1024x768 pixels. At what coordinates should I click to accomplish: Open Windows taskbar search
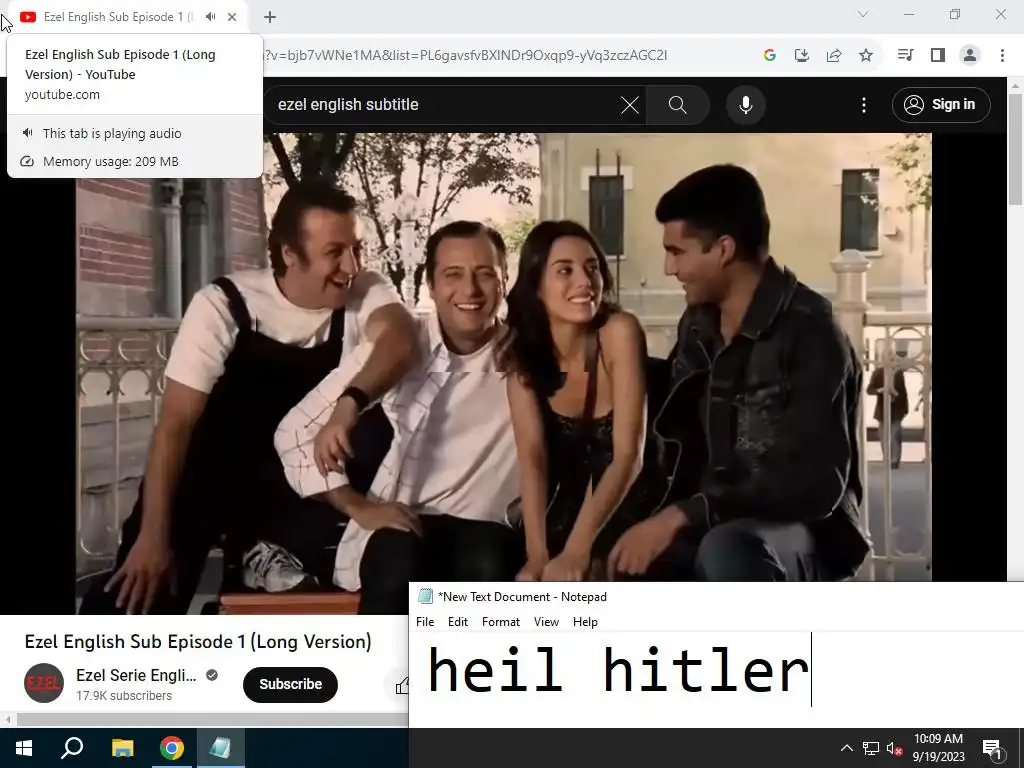(x=72, y=748)
